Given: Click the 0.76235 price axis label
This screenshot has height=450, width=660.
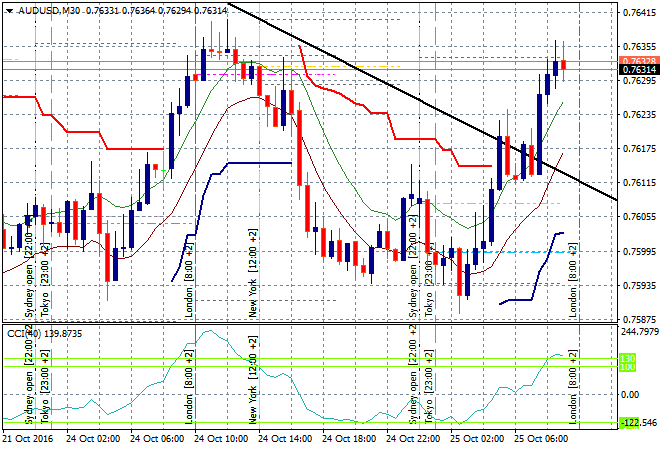Looking at the screenshot, I should pyautogui.click(x=639, y=114).
